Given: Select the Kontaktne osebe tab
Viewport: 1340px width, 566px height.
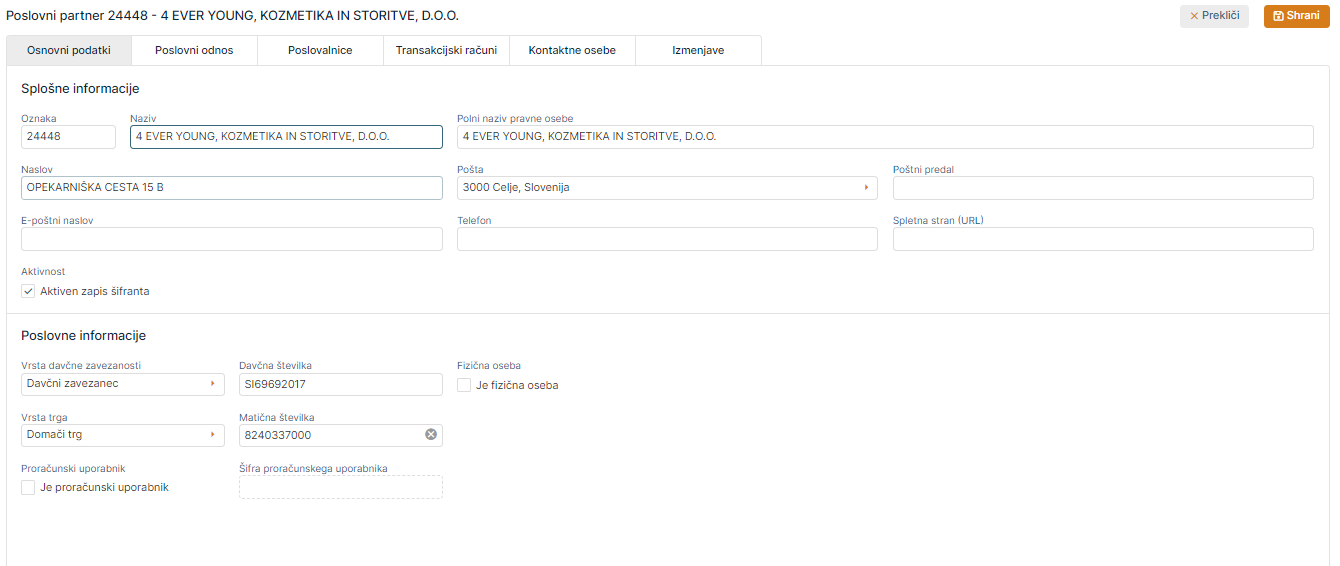Looking at the screenshot, I should [572, 50].
